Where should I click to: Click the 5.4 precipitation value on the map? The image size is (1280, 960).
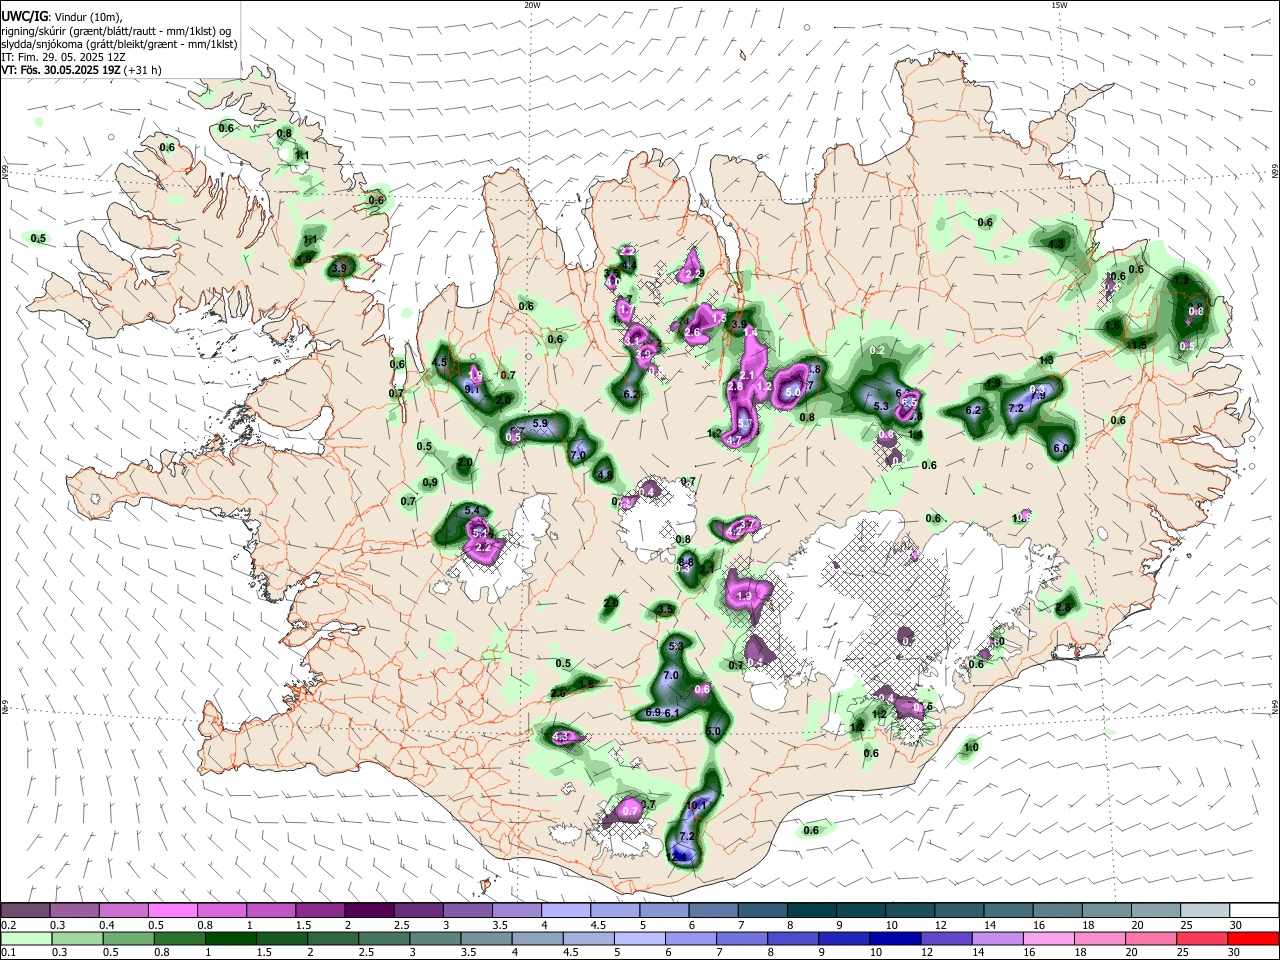pos(473,511)
